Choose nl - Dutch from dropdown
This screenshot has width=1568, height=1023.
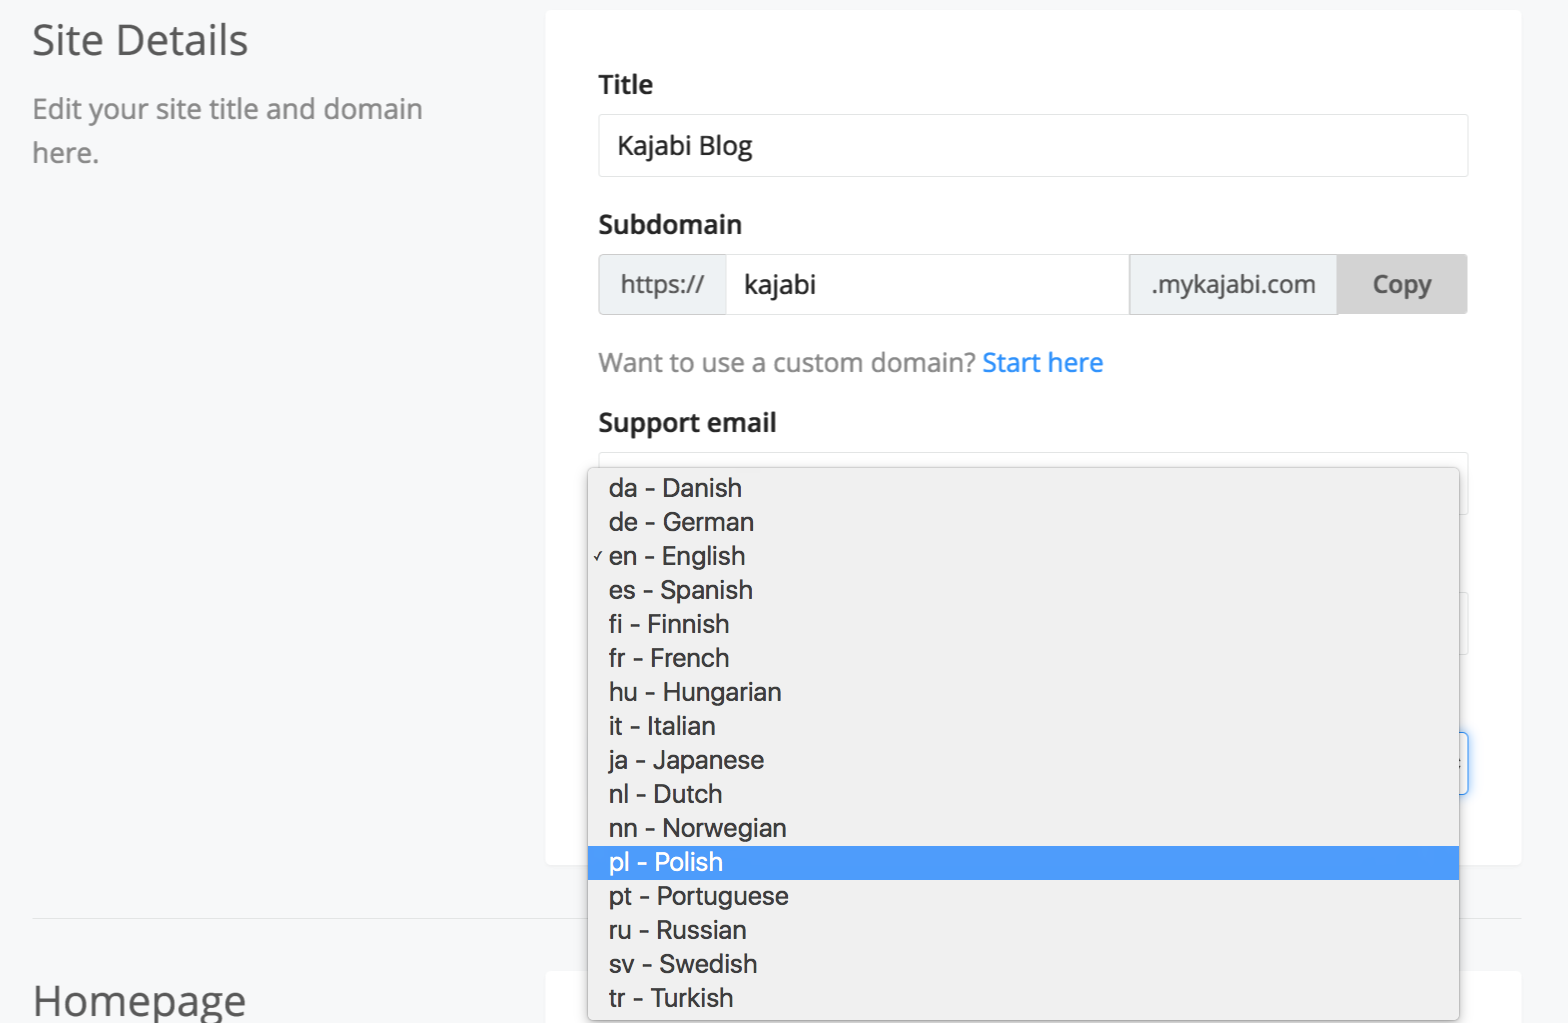(x=1023, y=794)
